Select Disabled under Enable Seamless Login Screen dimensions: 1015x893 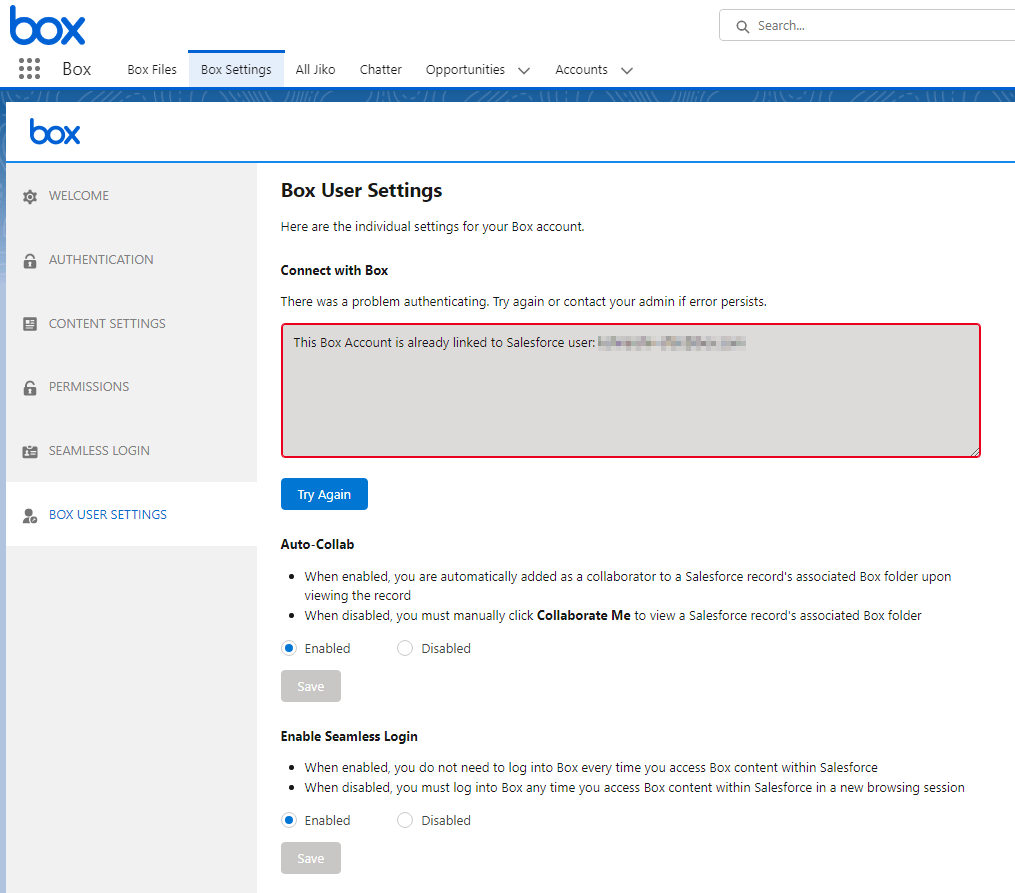tap(404, 820)
